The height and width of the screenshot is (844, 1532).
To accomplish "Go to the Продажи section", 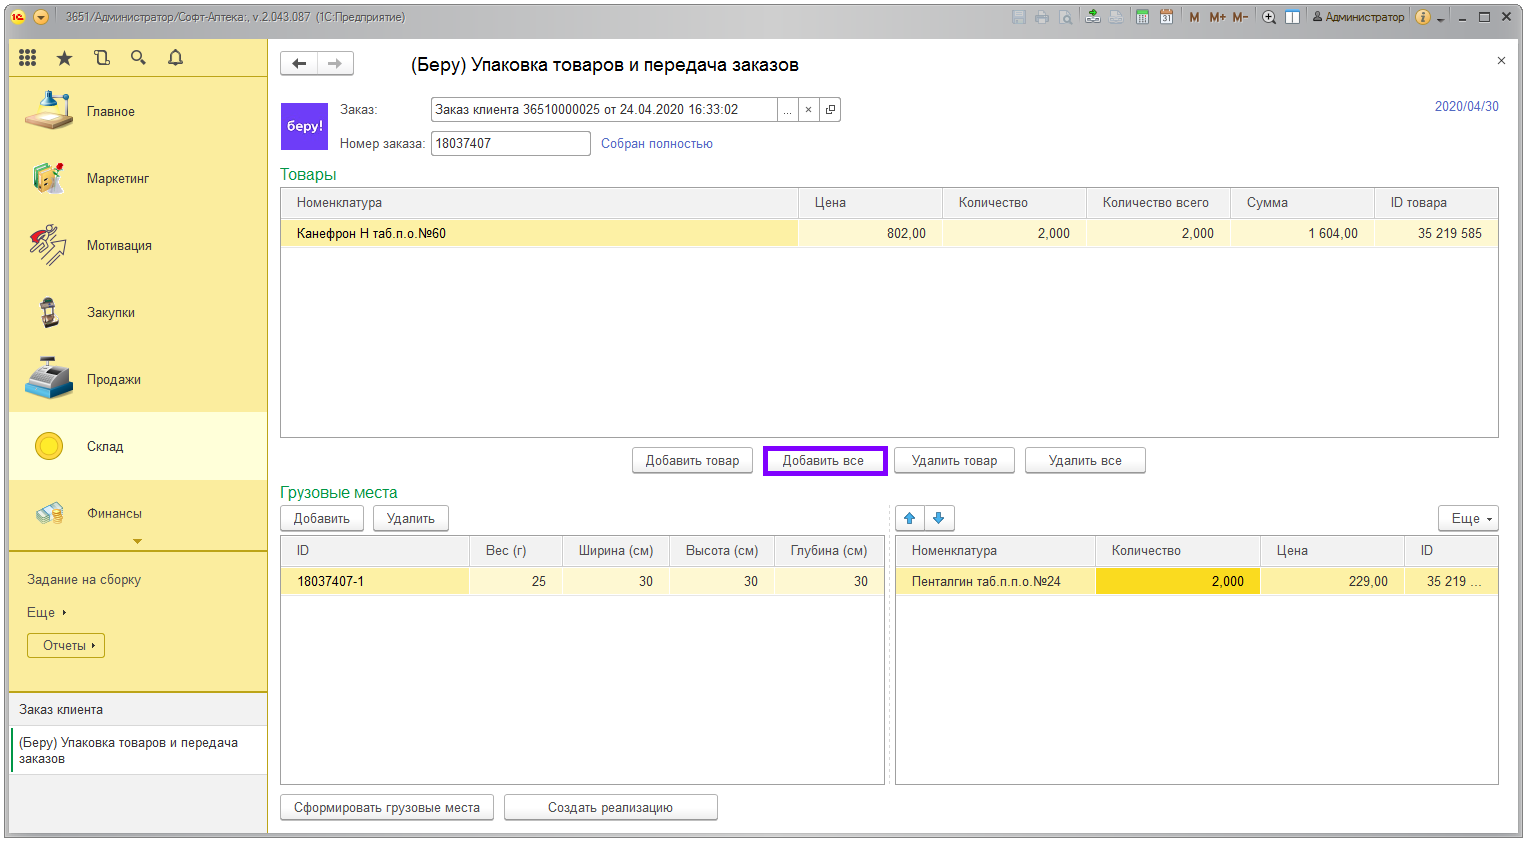I will point(113,379).
